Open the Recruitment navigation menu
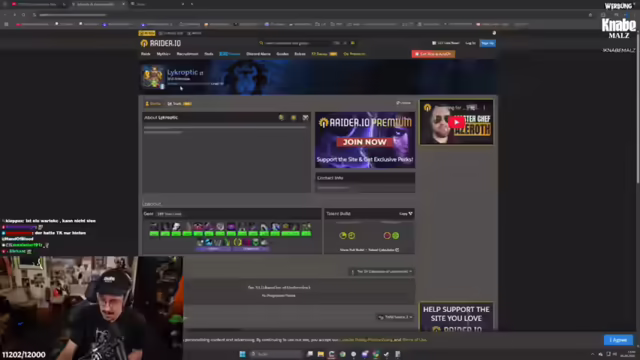 coord(187,54)
